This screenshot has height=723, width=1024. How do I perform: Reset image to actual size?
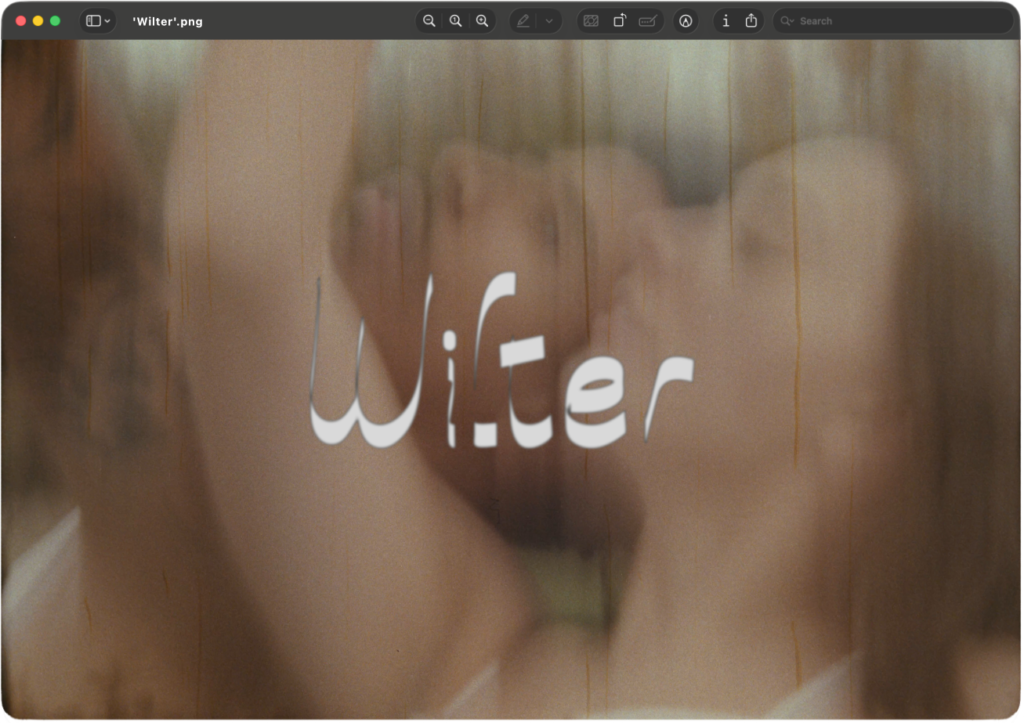455,21
